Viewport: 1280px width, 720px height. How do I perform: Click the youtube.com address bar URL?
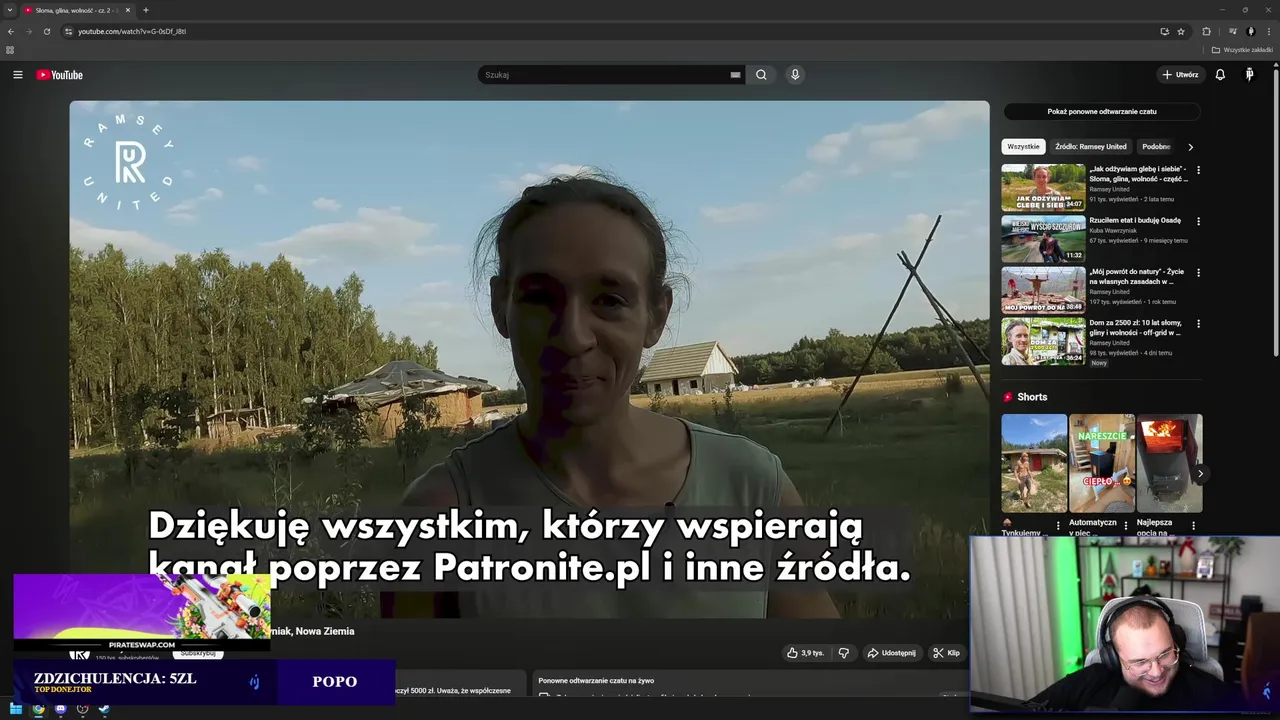click(x=132, y=31)
